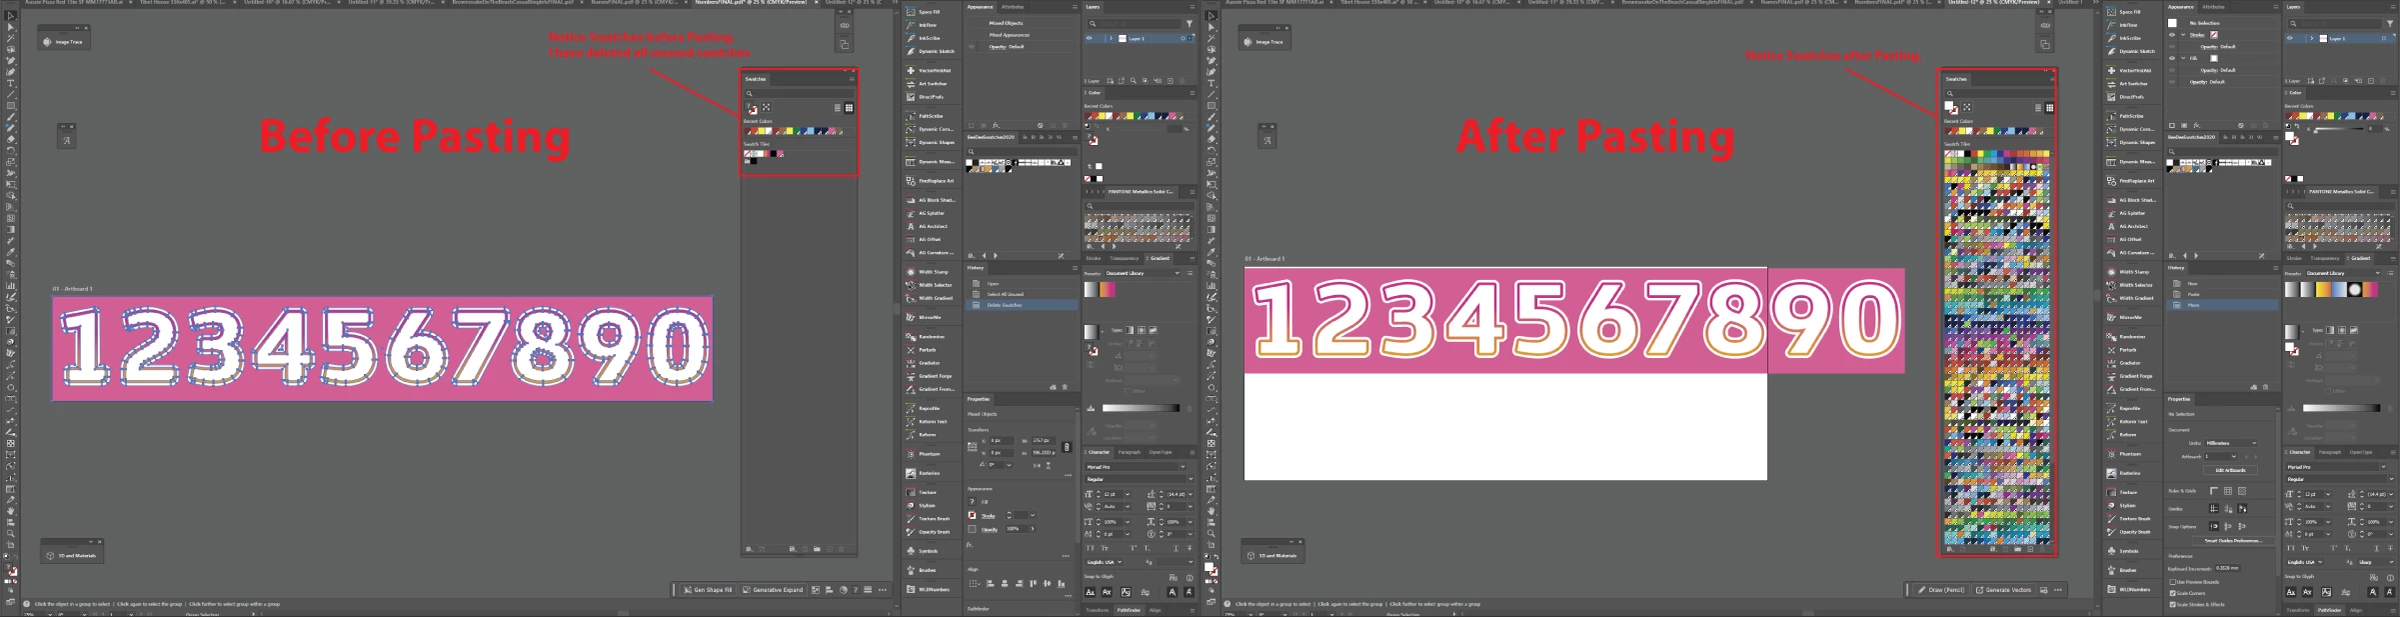Select pink-orange gradient preset in Before Pasting Gradient panel
Viewport: 2400px width, 617px height.
[1107, 289]
